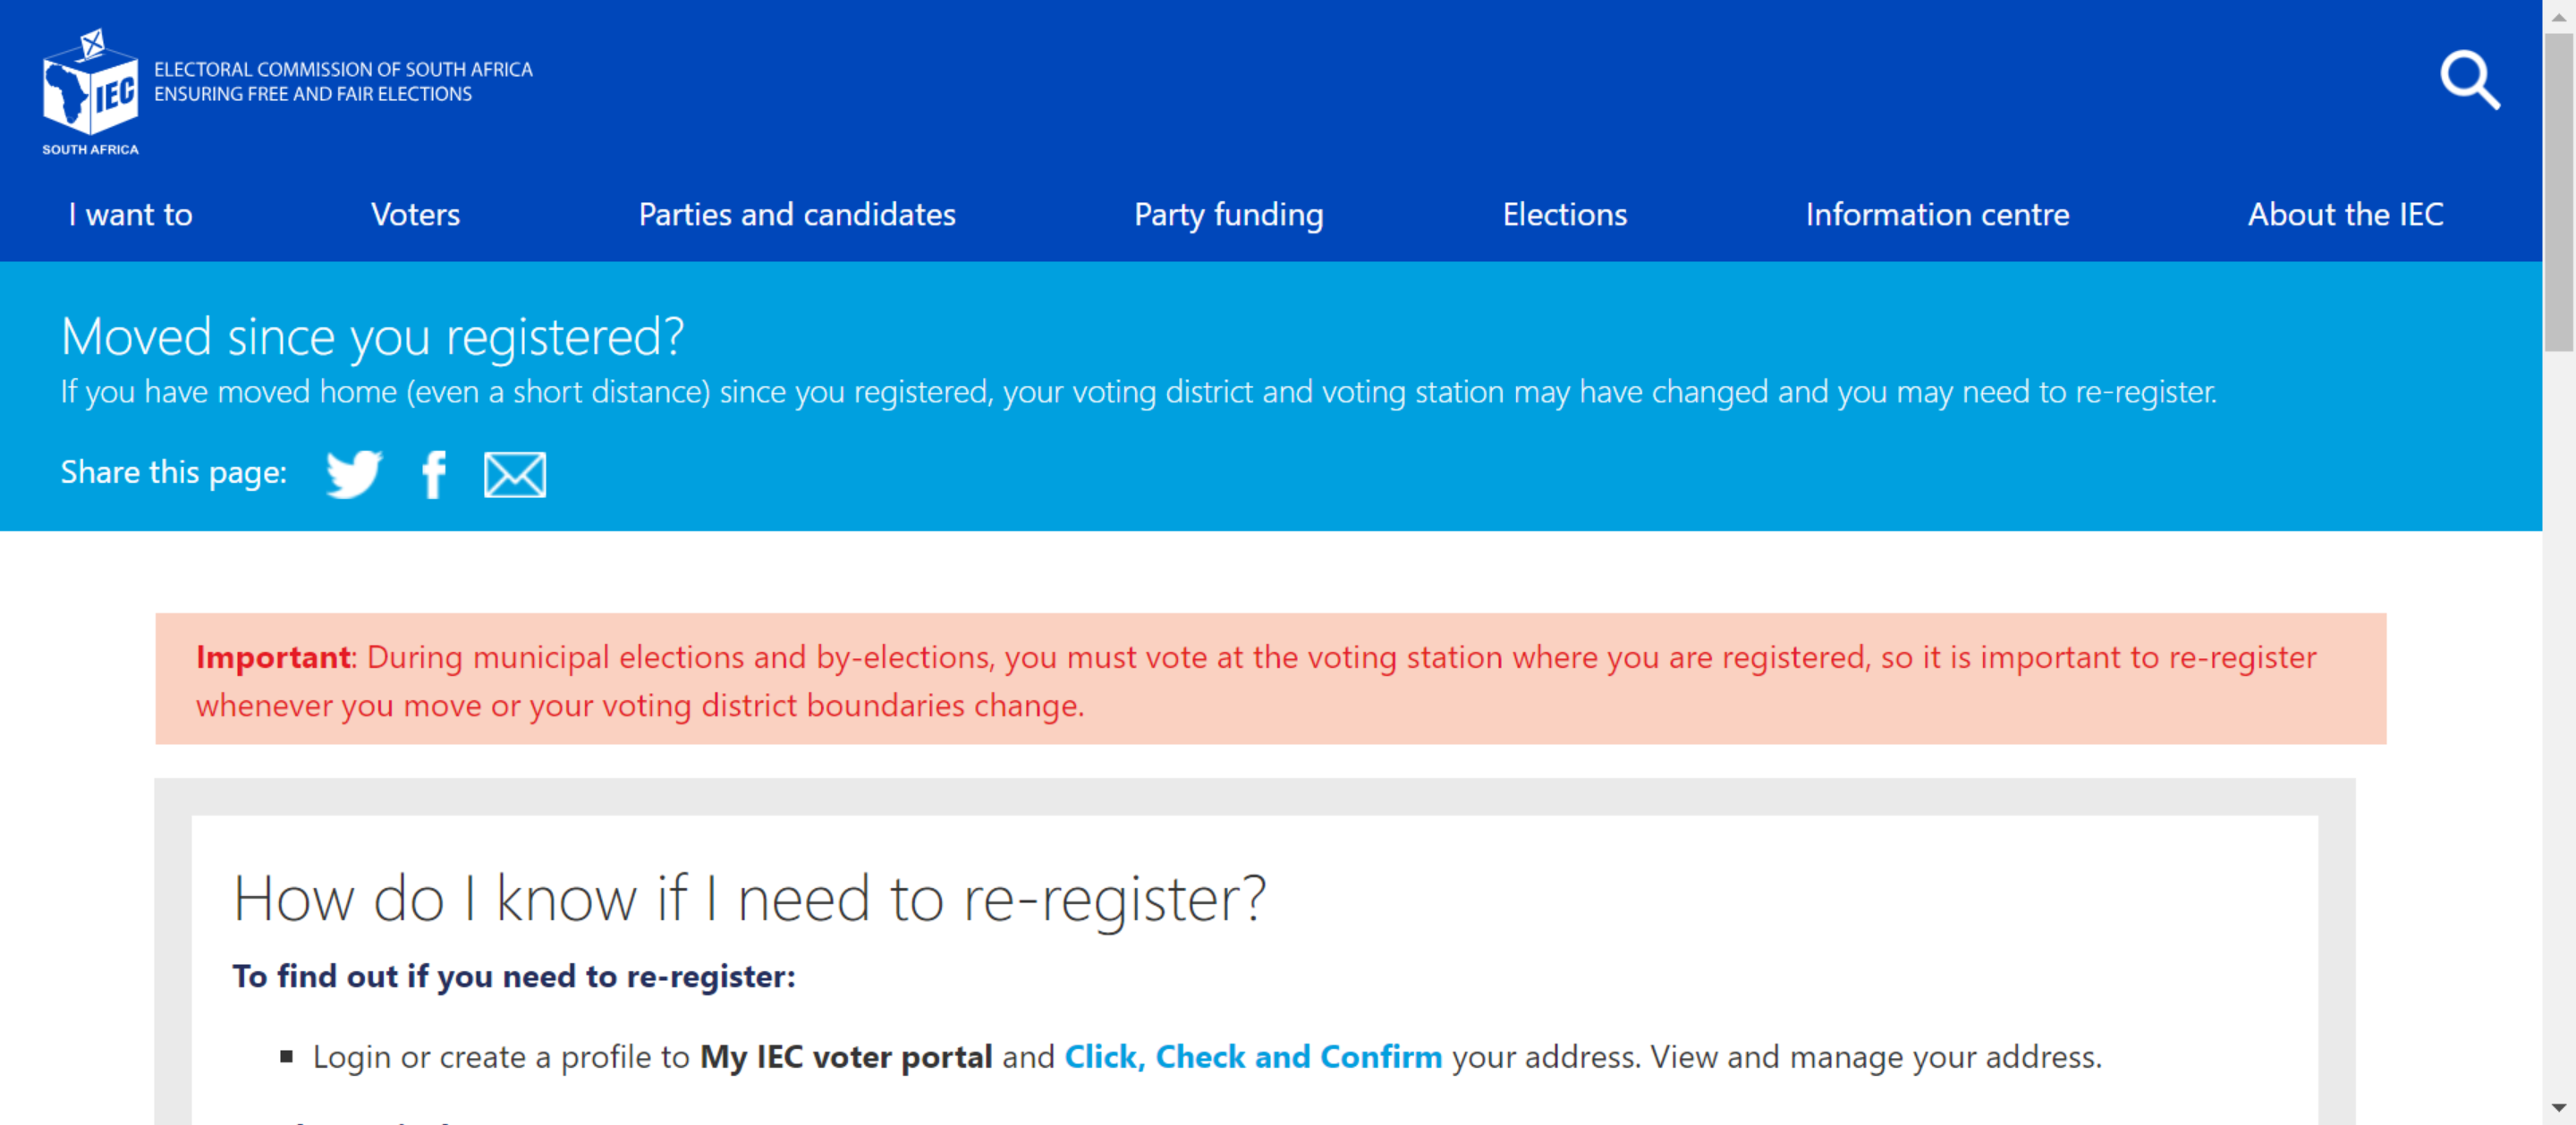Click the "Moved since you registered?" heading

click(x=373, y=336)
